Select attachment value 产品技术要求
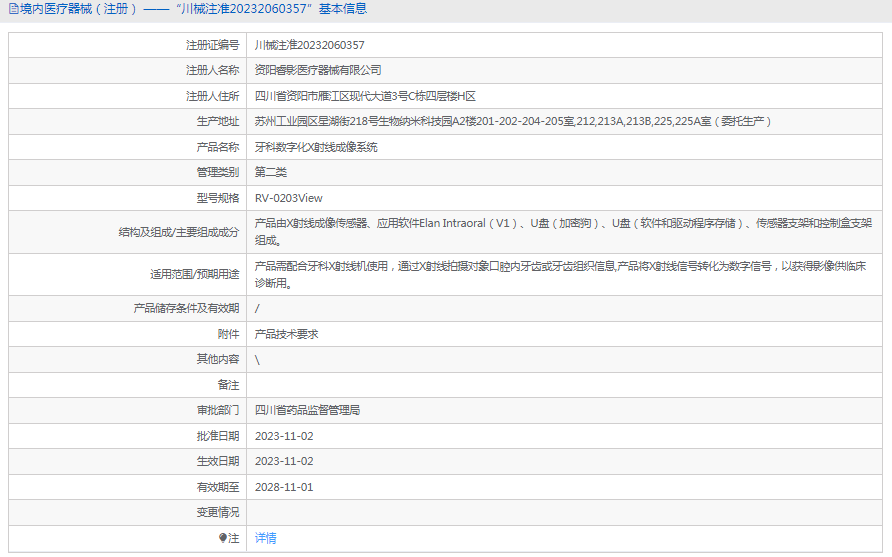The image size is (892, 557). point(286,334)
